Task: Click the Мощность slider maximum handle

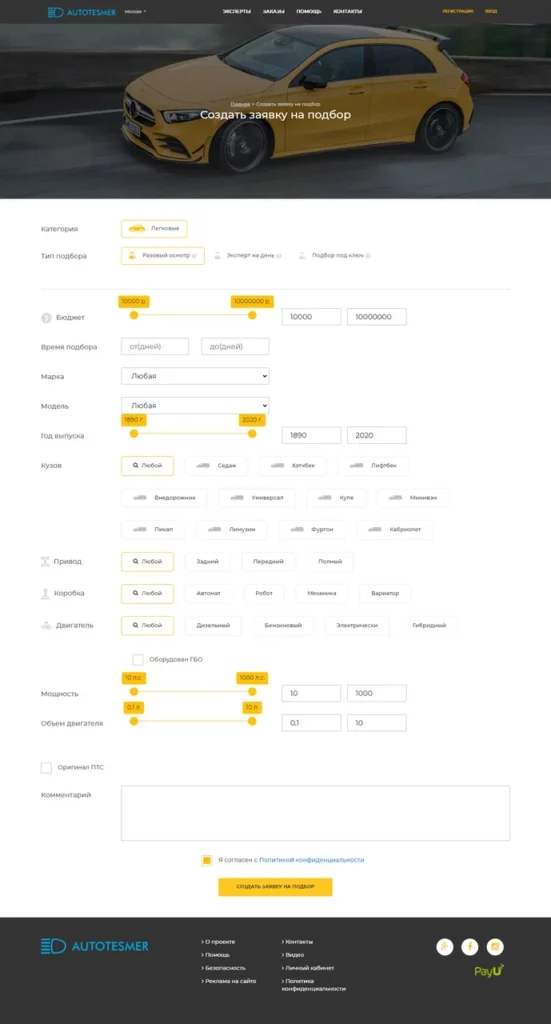Action: [252, 692]
